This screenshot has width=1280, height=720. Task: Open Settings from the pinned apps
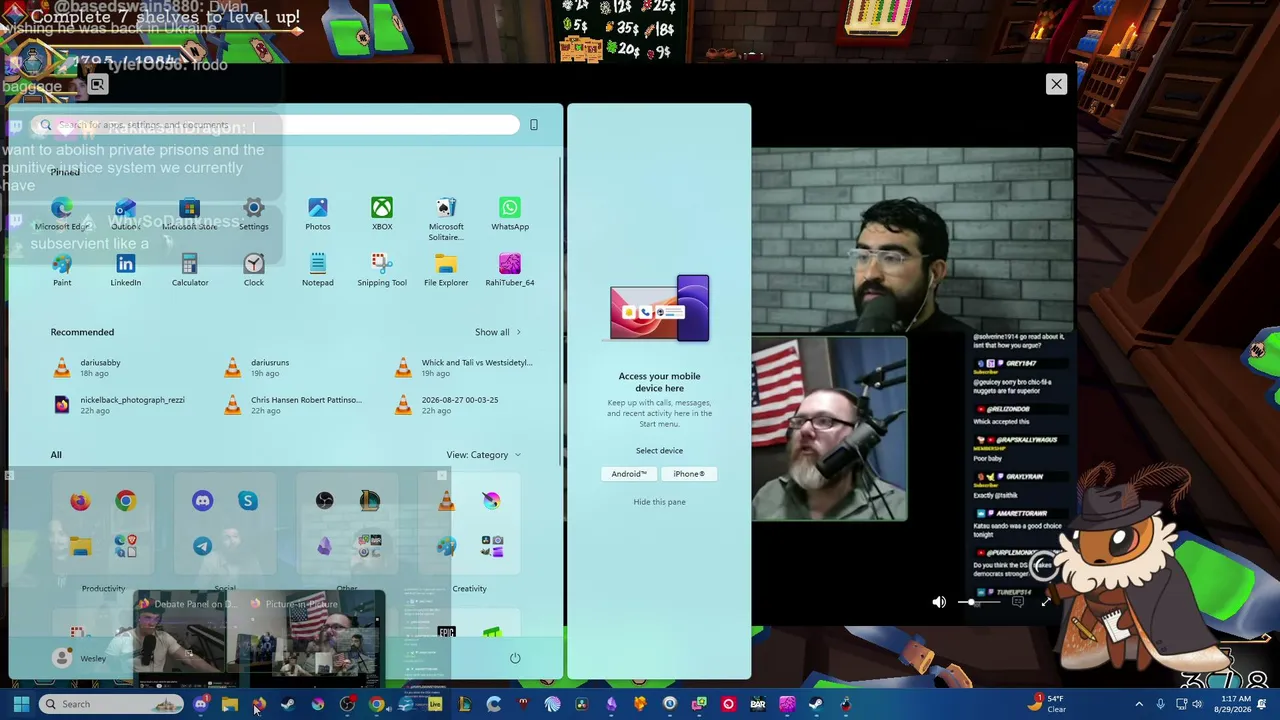pyautogui.click(x=254, y=214)
